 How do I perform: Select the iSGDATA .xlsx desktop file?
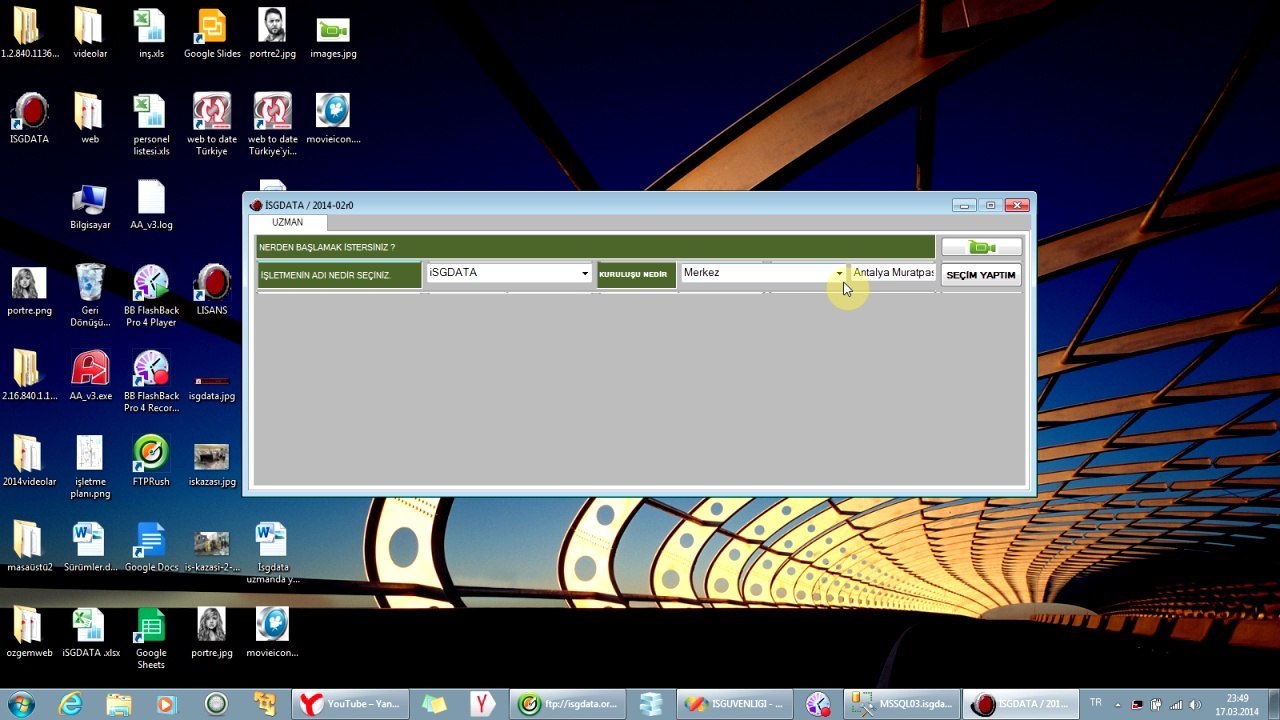[x=90, y=632]
